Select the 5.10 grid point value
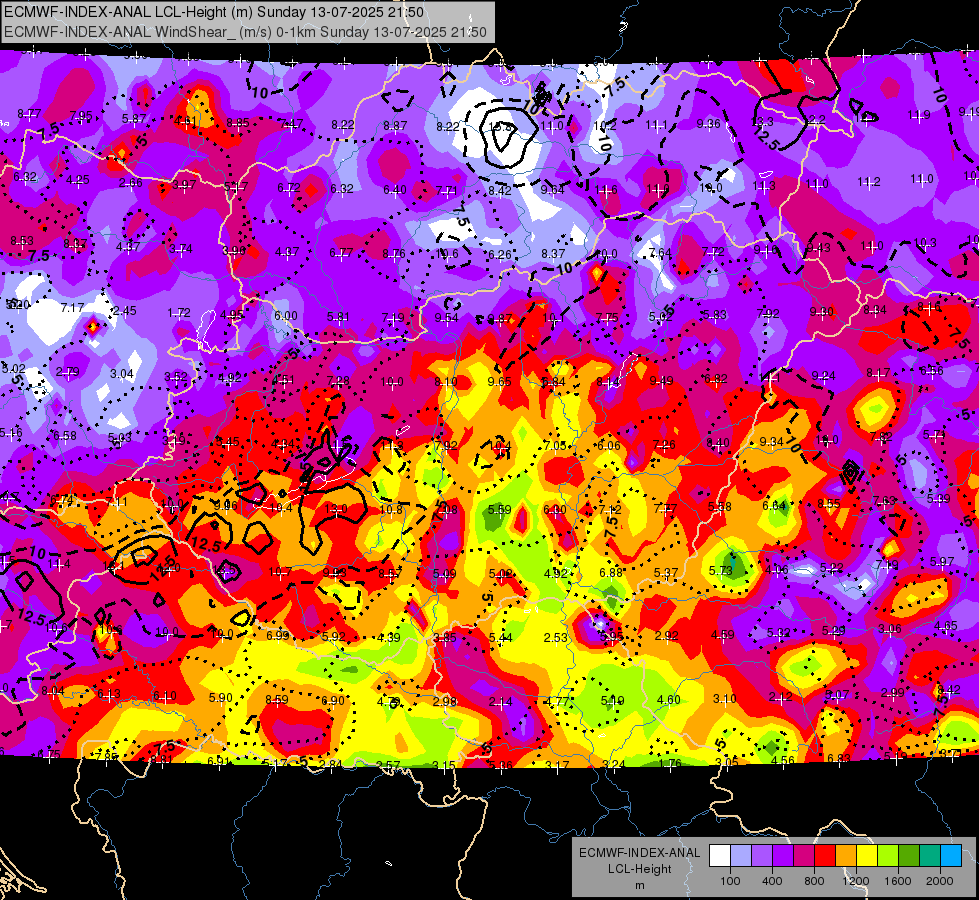 pos(612,701)
